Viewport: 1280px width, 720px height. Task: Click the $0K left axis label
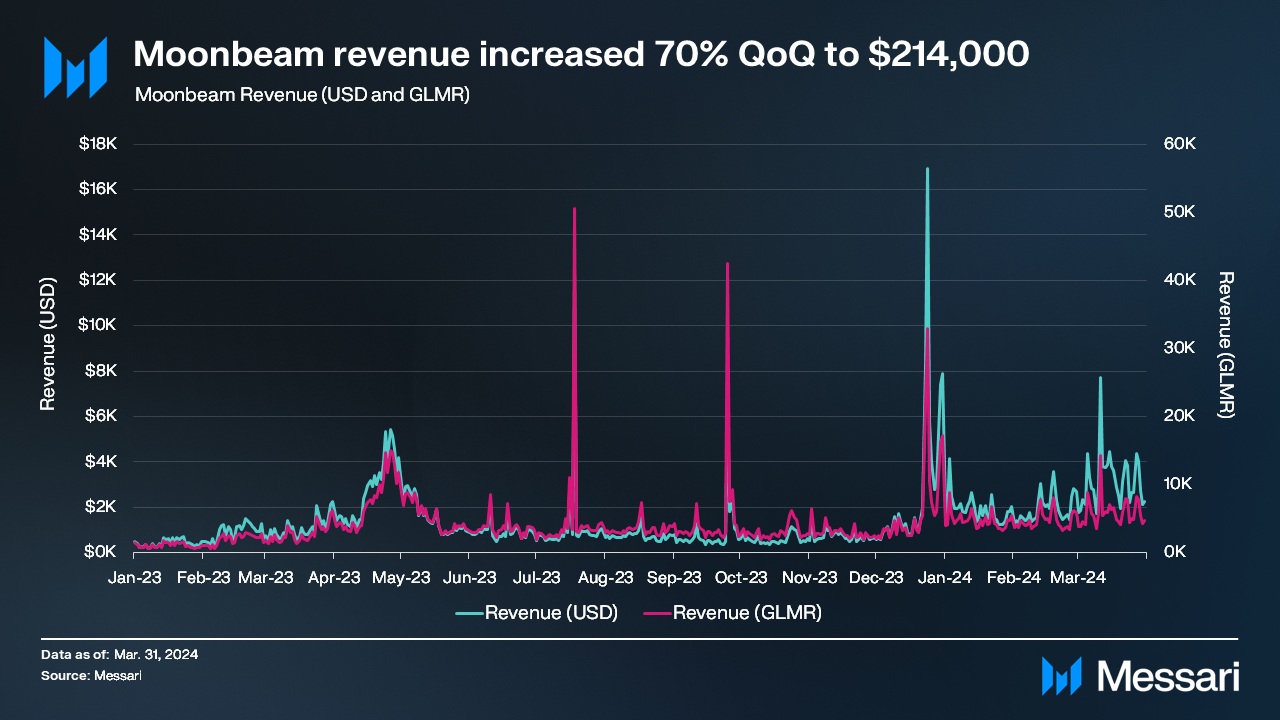click(103, 552)
